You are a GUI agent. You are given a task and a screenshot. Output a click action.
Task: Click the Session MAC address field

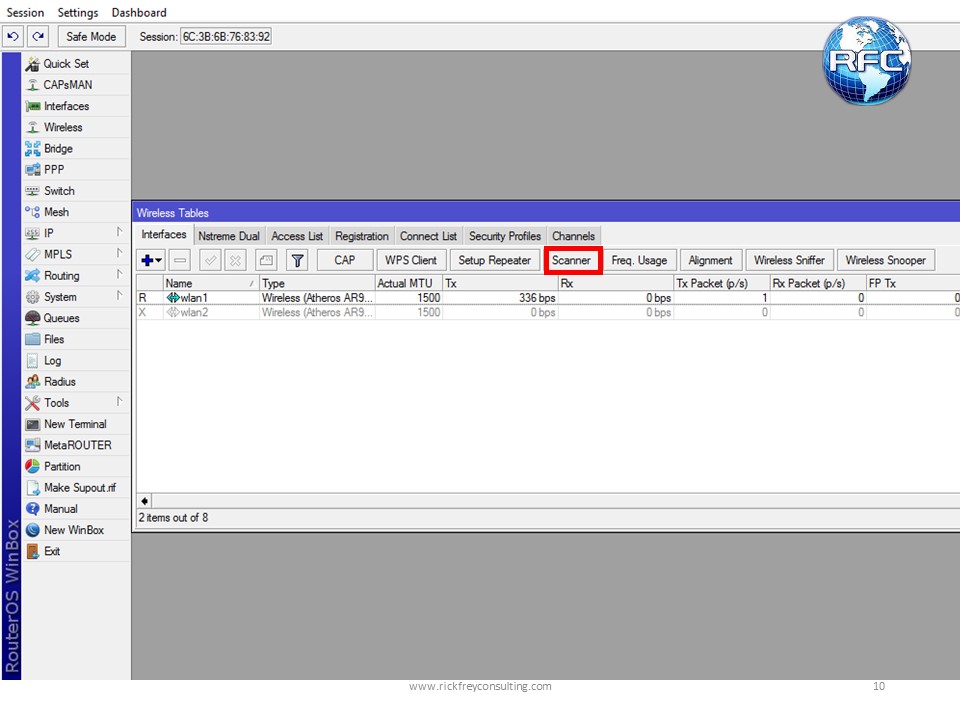point(226,37)
